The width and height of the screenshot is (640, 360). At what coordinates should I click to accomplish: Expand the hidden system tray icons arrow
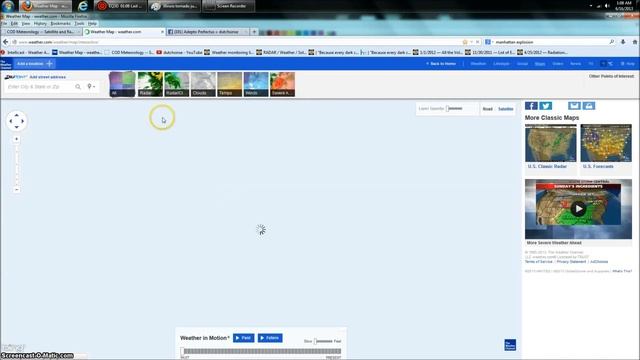591,6
